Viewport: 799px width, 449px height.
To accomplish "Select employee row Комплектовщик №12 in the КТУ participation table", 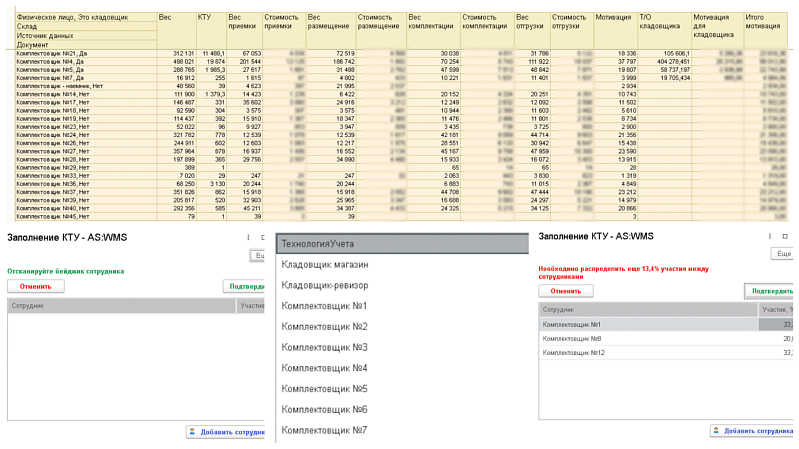I will pos(666,353).
